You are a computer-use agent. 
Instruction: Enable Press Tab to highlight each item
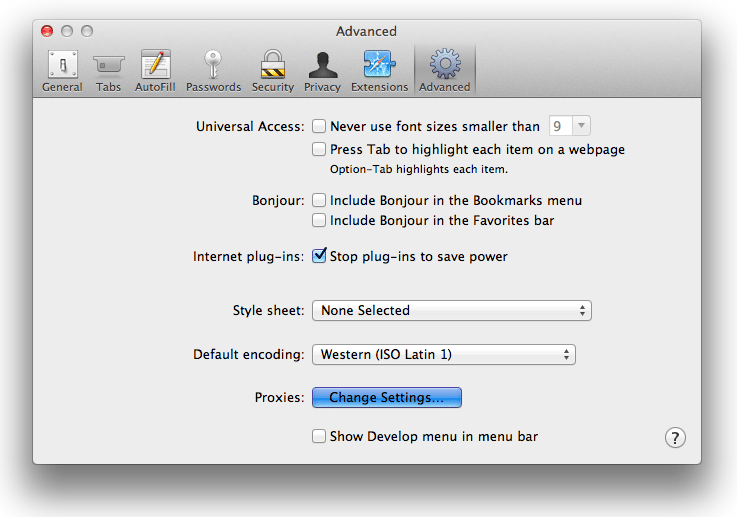(x=319, y=149)
